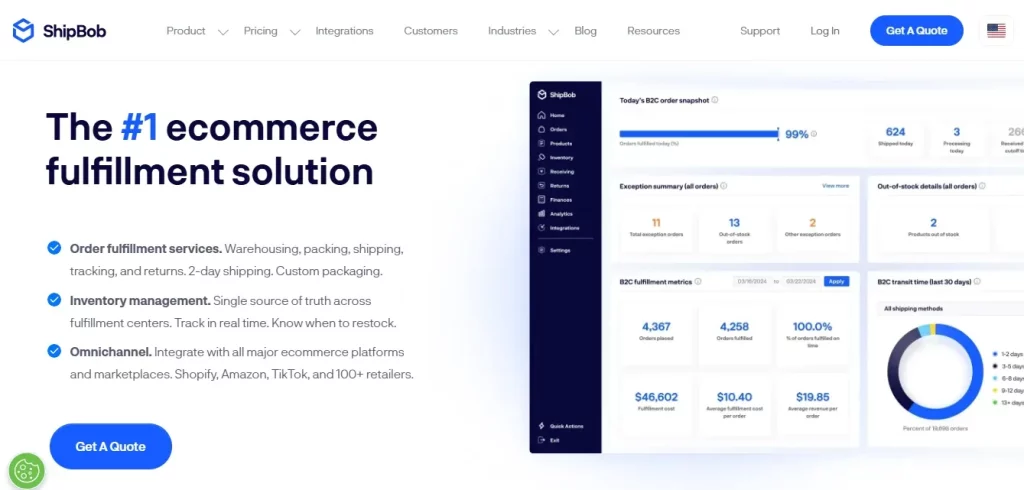Viewport: 1024px width, 490px height.
Task: Click info icon beside B2C transit time
Action: tap(977, 282)
